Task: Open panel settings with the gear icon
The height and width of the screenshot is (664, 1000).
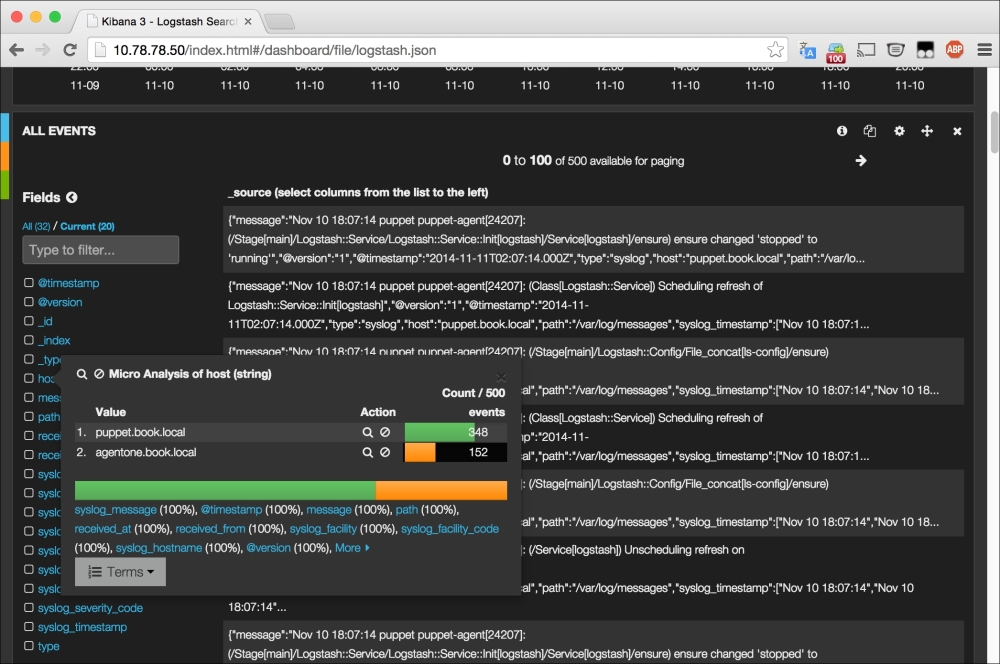Action: point(899,131)
